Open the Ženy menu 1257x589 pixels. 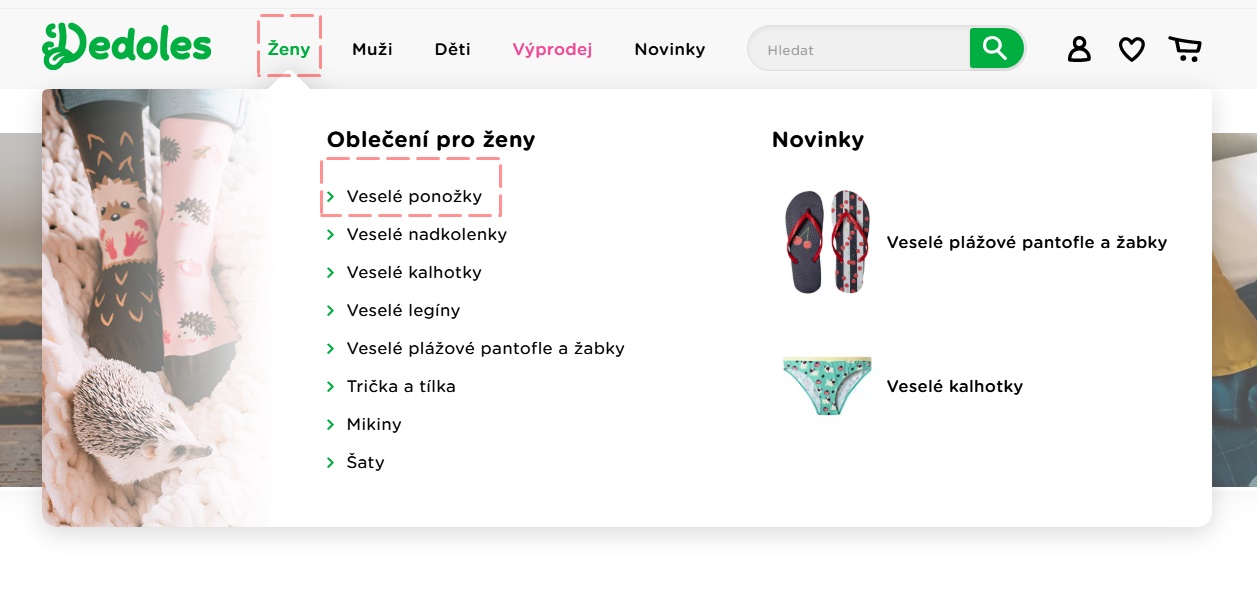[289, 49]
